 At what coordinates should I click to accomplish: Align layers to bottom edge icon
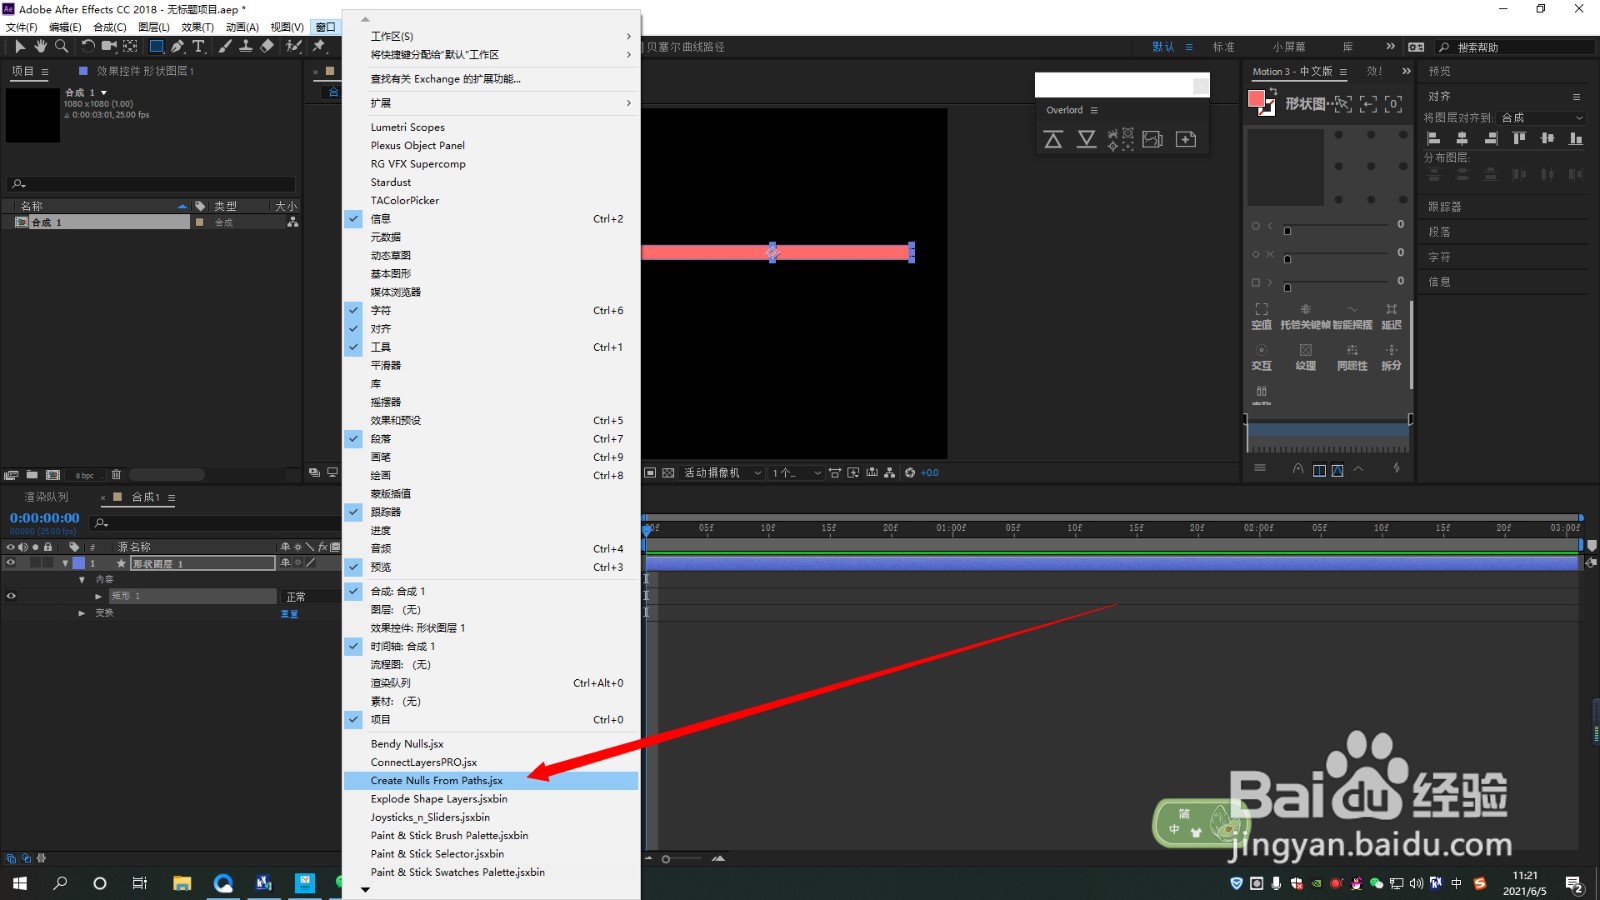pyautogui.click(x=1576, y=138)
